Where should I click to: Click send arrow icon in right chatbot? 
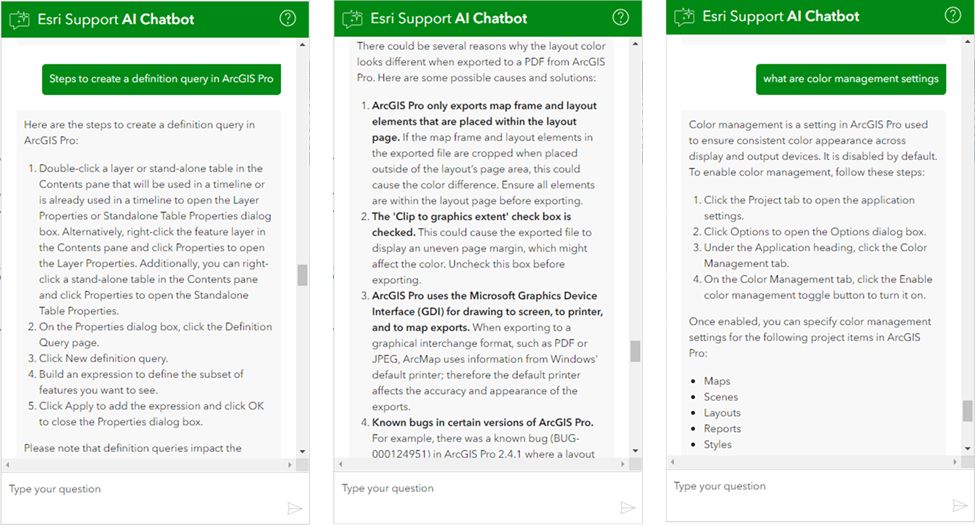tap(960, 506)
